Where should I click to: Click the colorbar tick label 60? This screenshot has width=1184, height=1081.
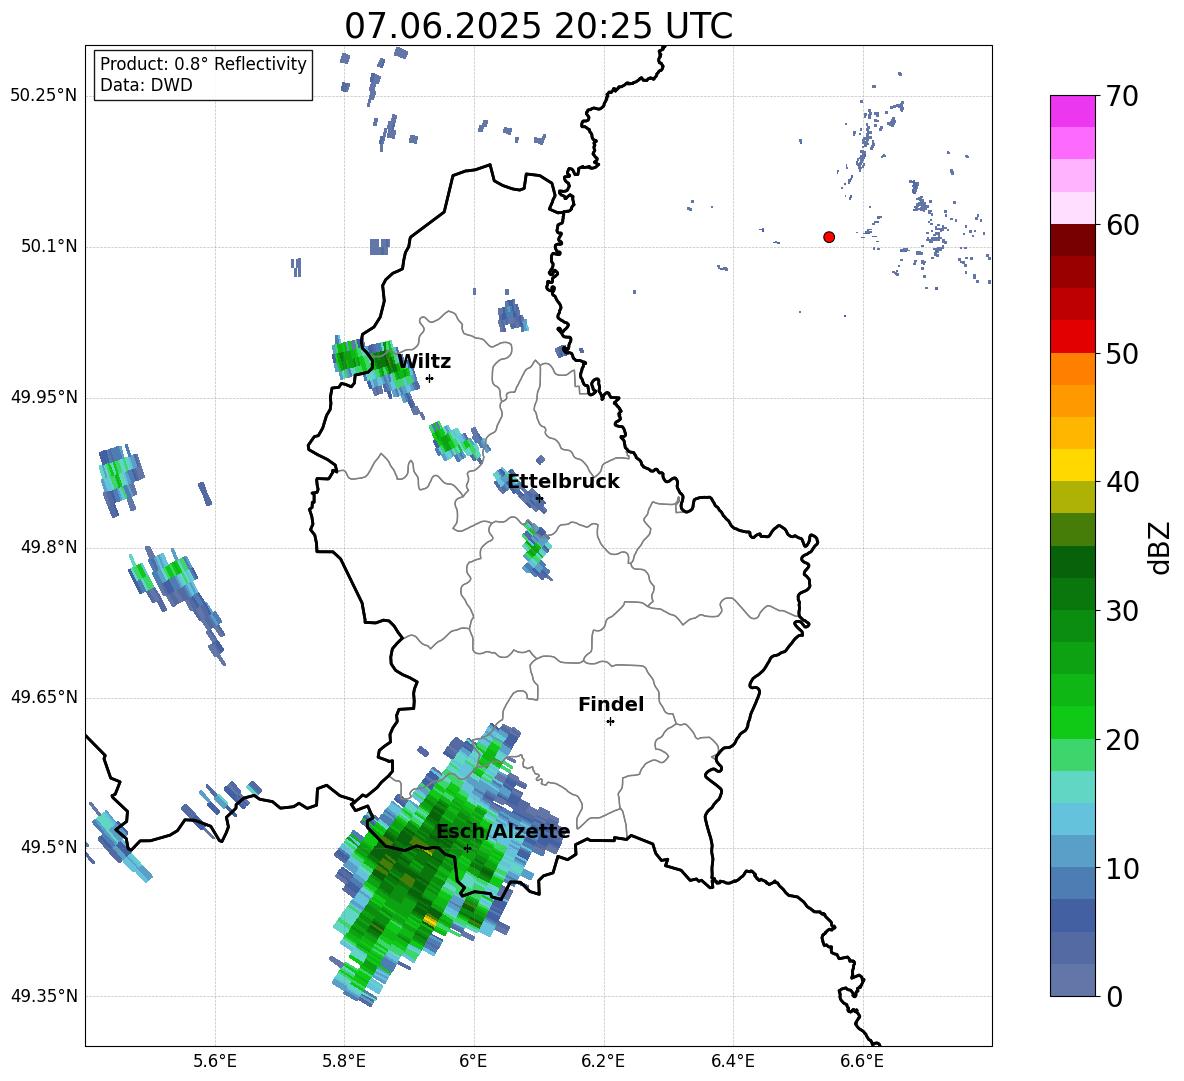click(1122, 225)
